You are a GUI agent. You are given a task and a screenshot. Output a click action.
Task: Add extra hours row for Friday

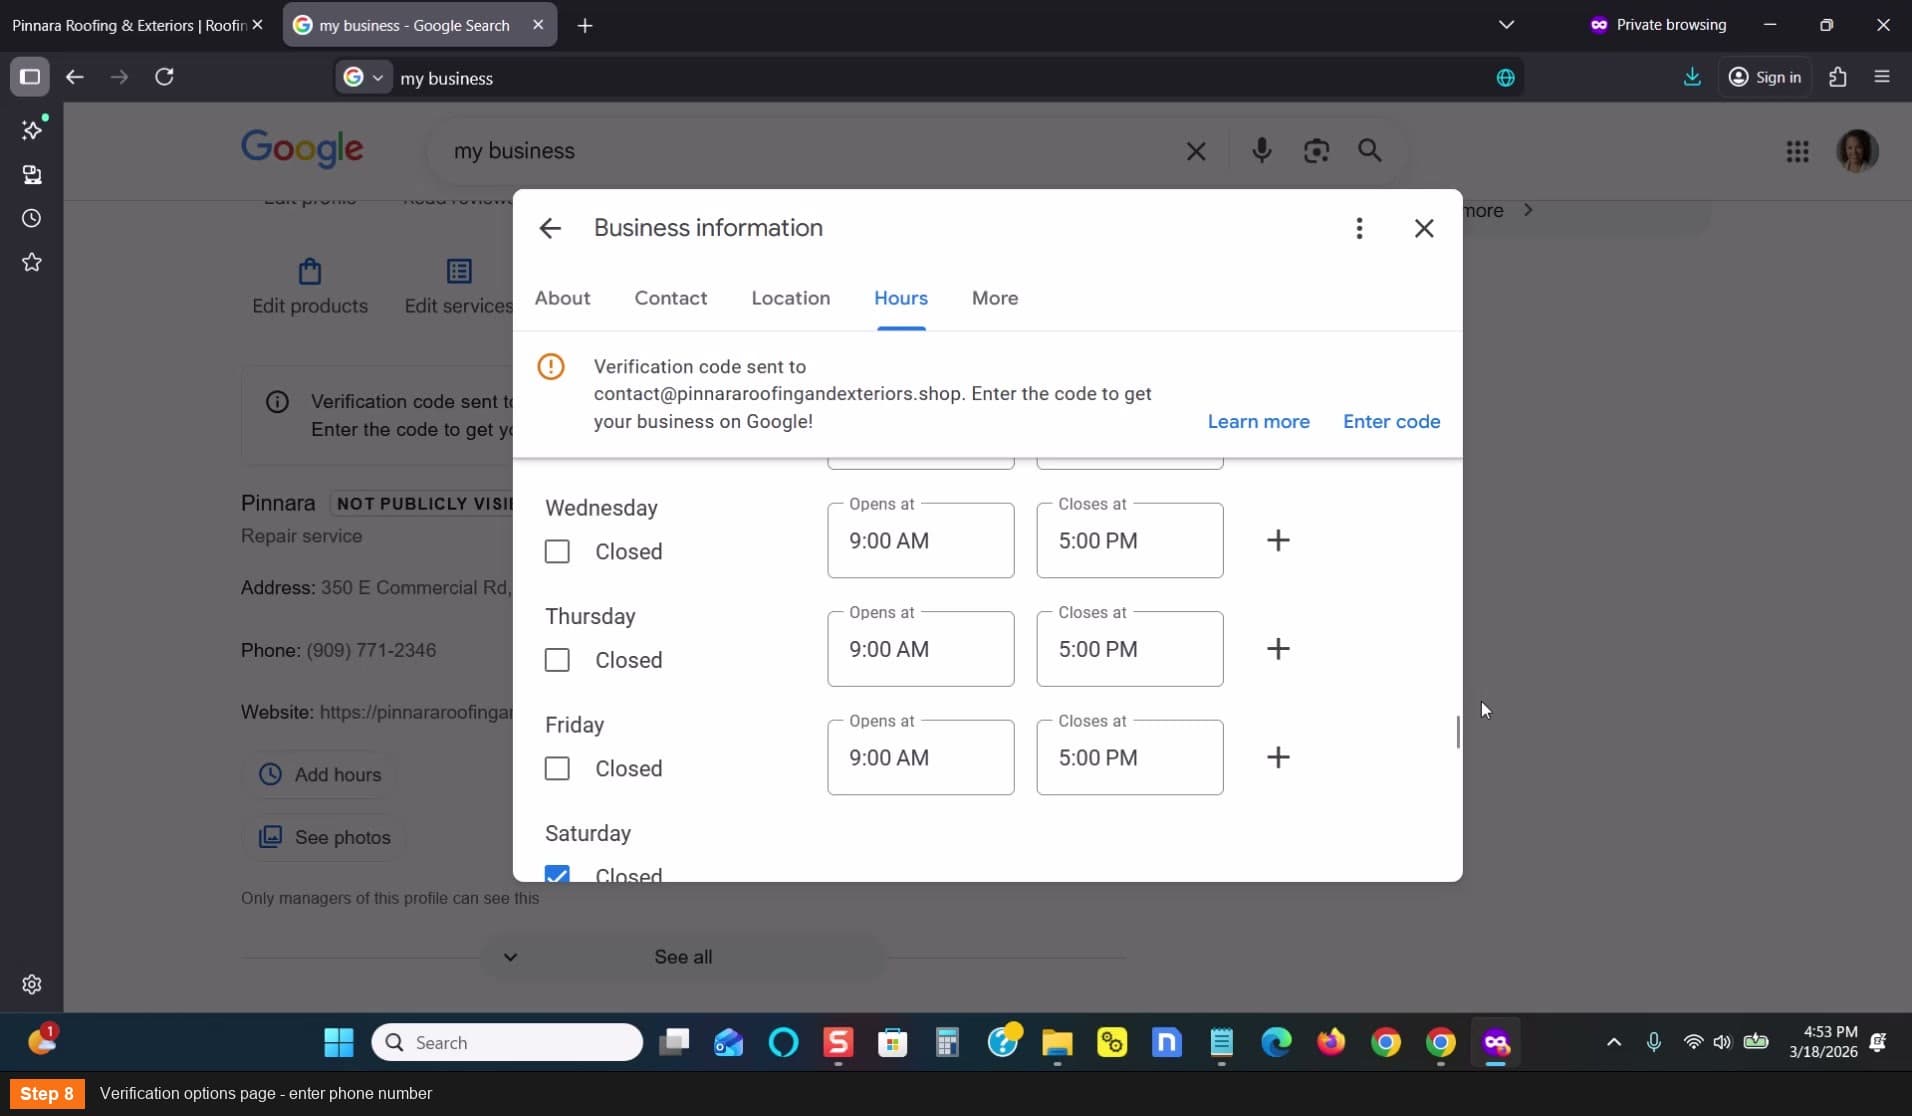(1278, 757)
